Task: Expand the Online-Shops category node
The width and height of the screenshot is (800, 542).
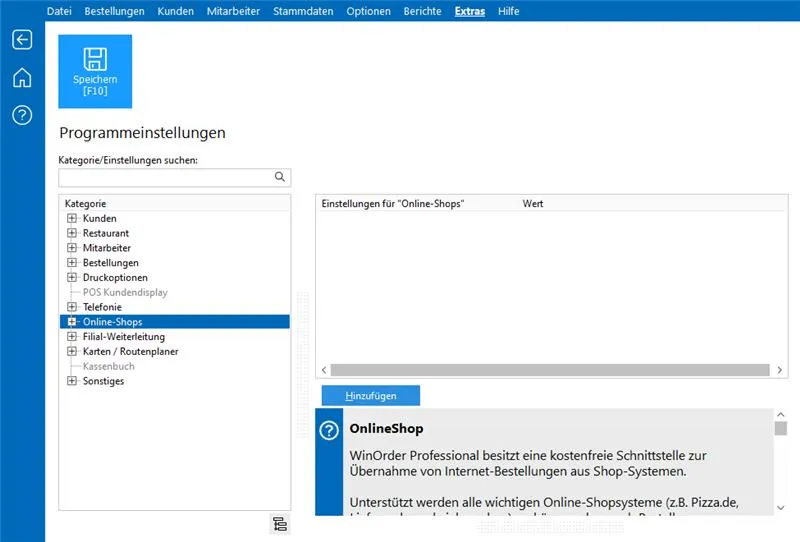Action: (72, 322)
